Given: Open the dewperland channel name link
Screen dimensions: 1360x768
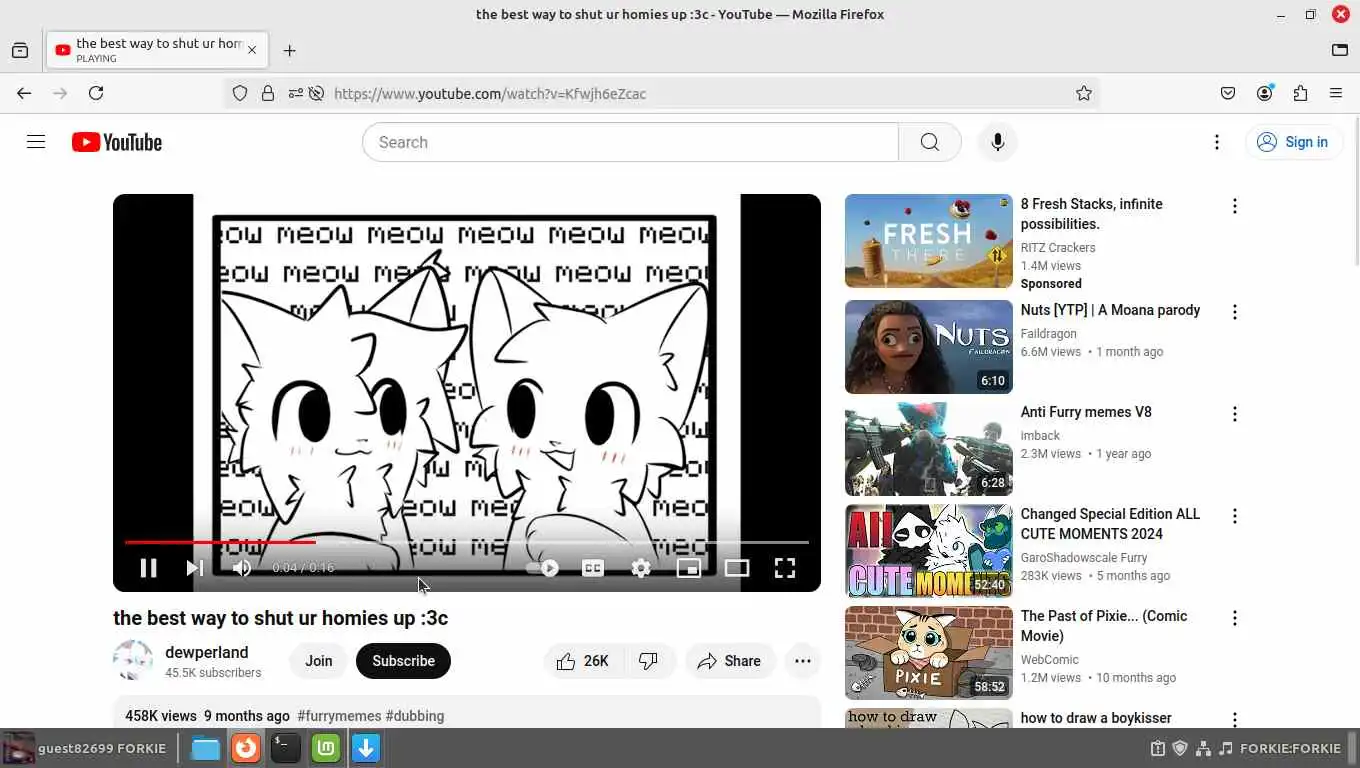Looking at the screenshot, I should 207,652.
